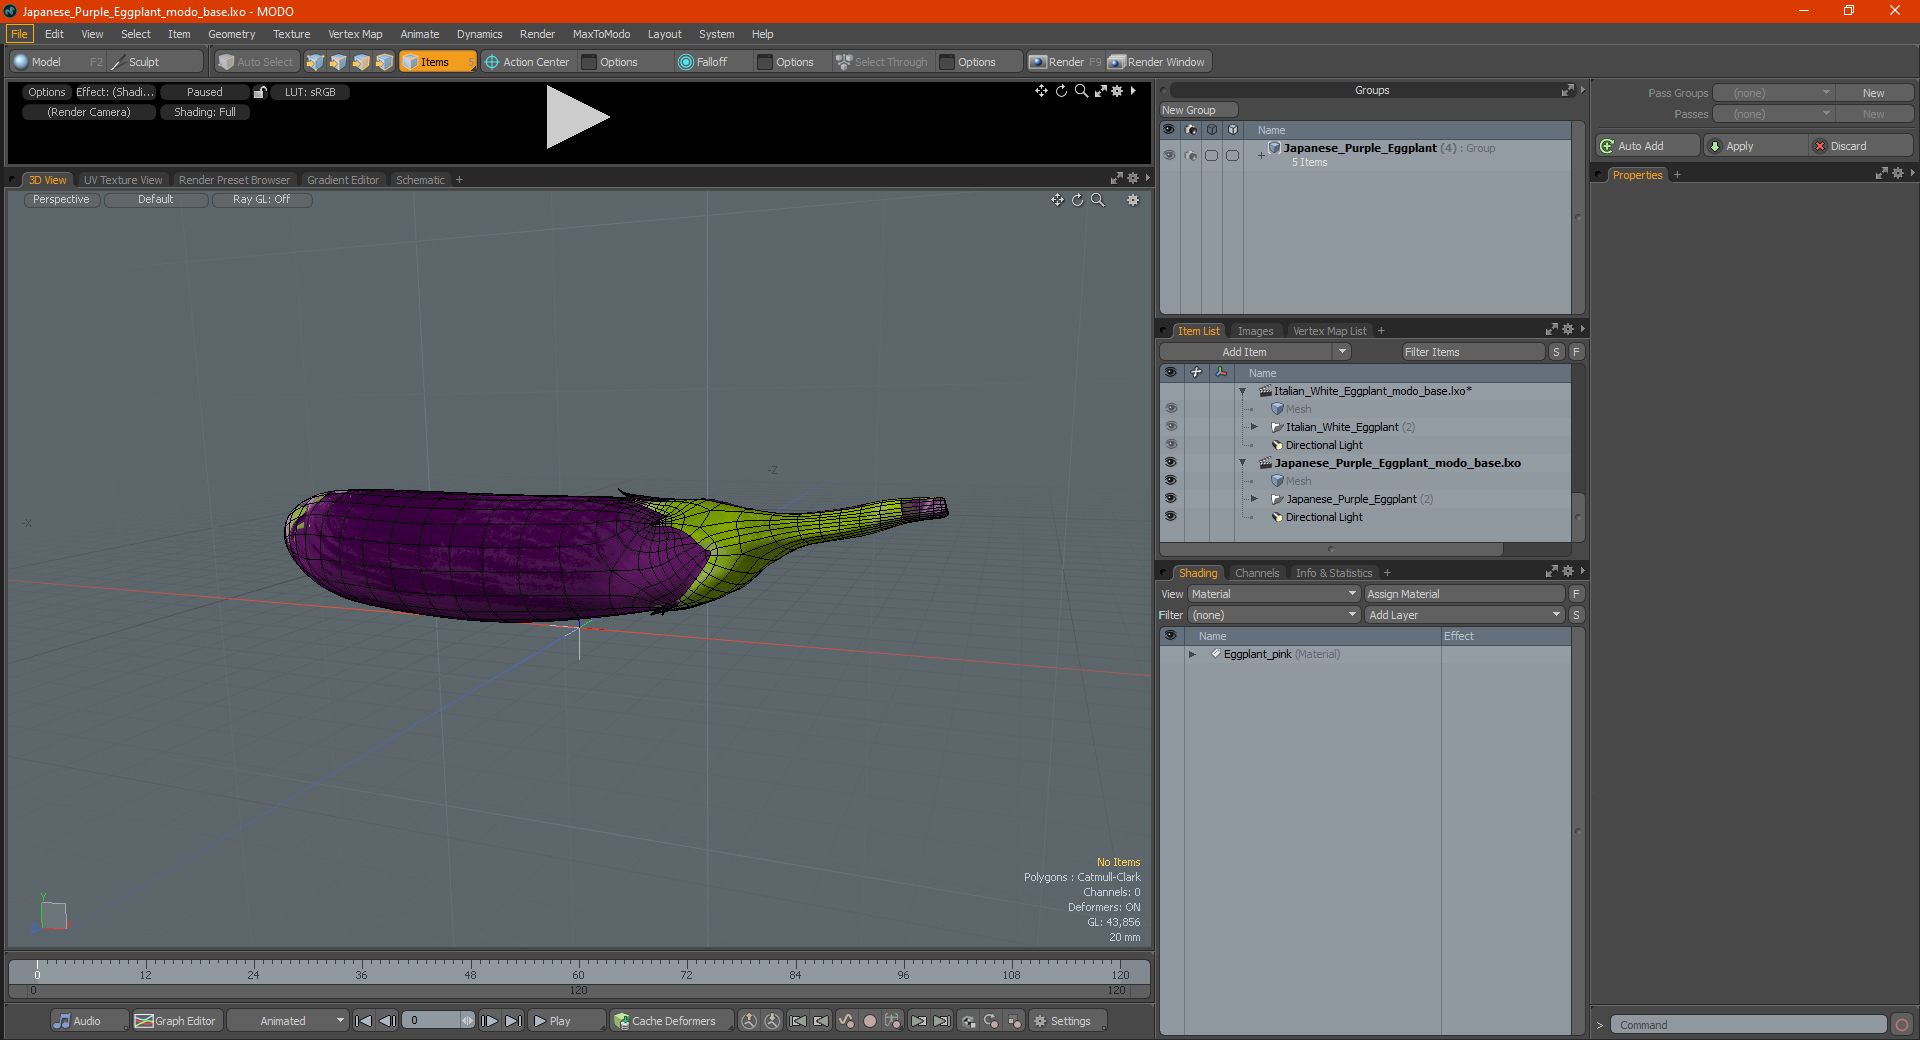Go to first frame

tap(364, 1021)
